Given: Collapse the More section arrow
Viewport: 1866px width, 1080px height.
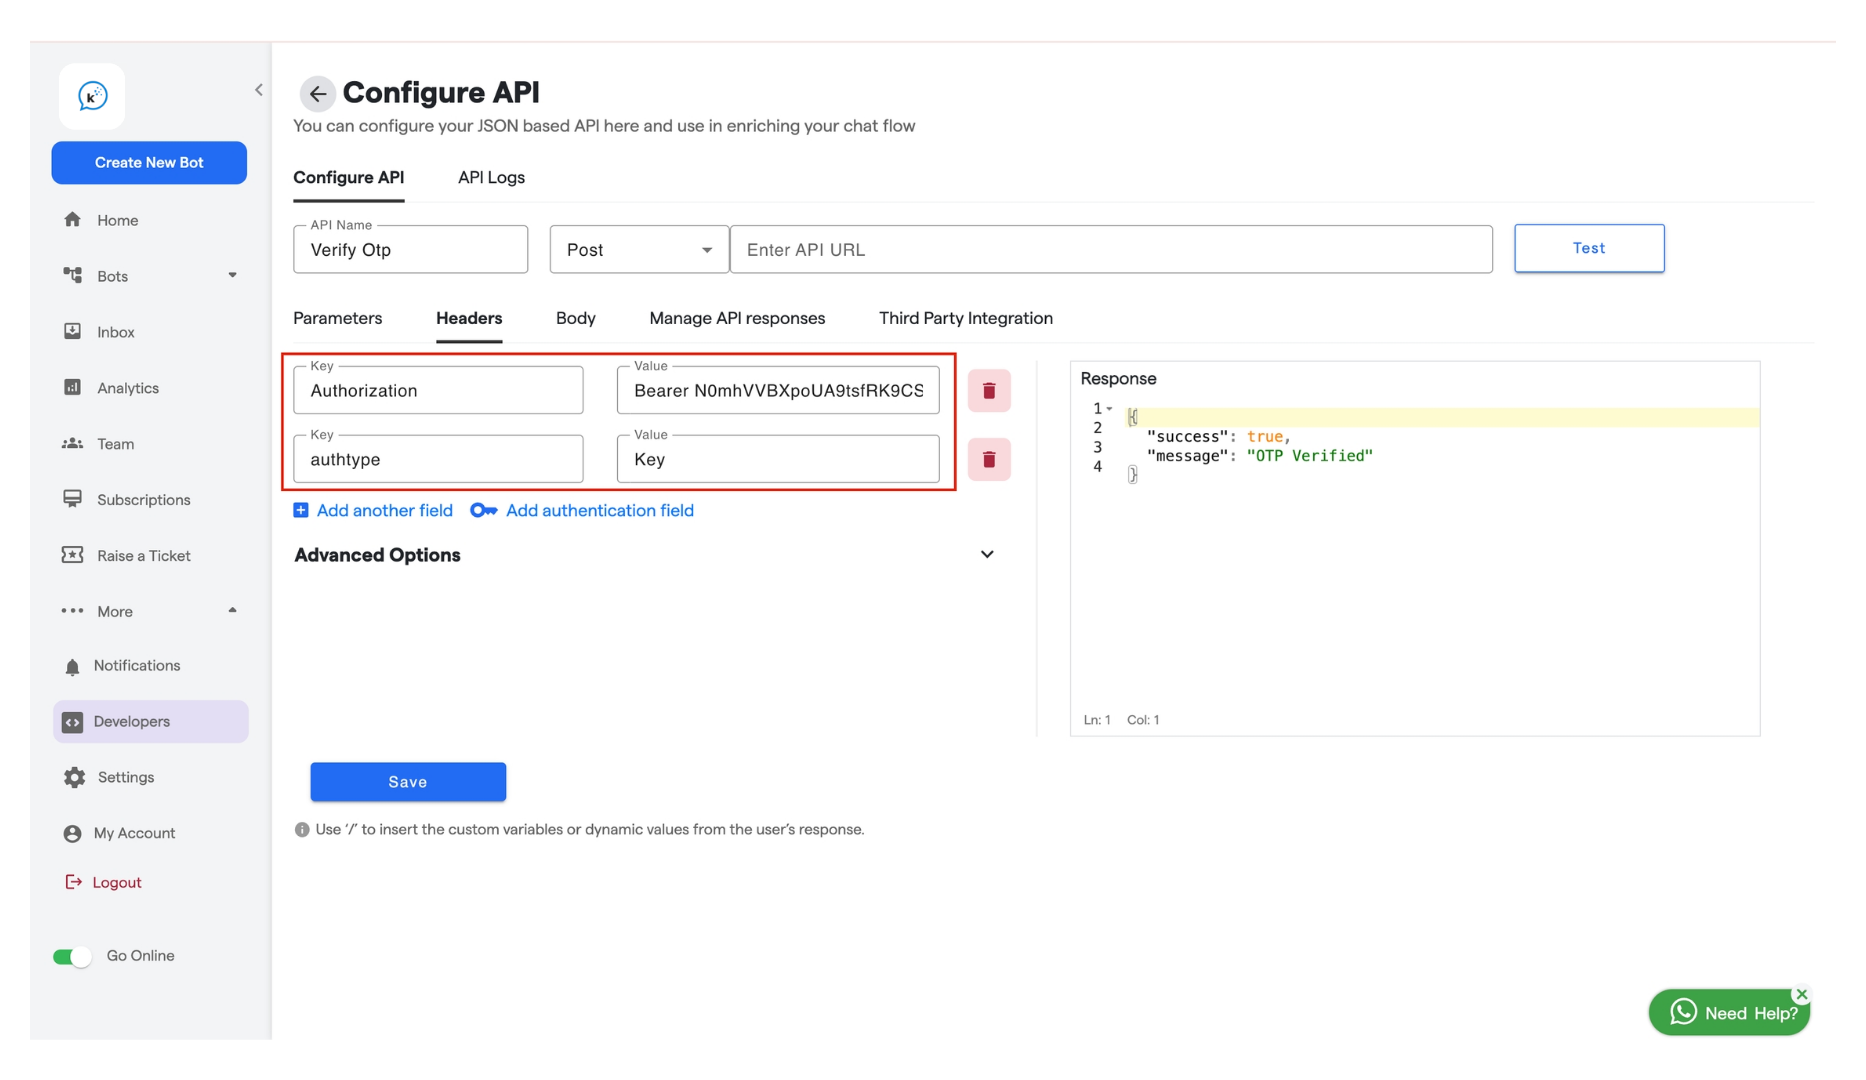Looking at the screenshot, I should [232, 610].
